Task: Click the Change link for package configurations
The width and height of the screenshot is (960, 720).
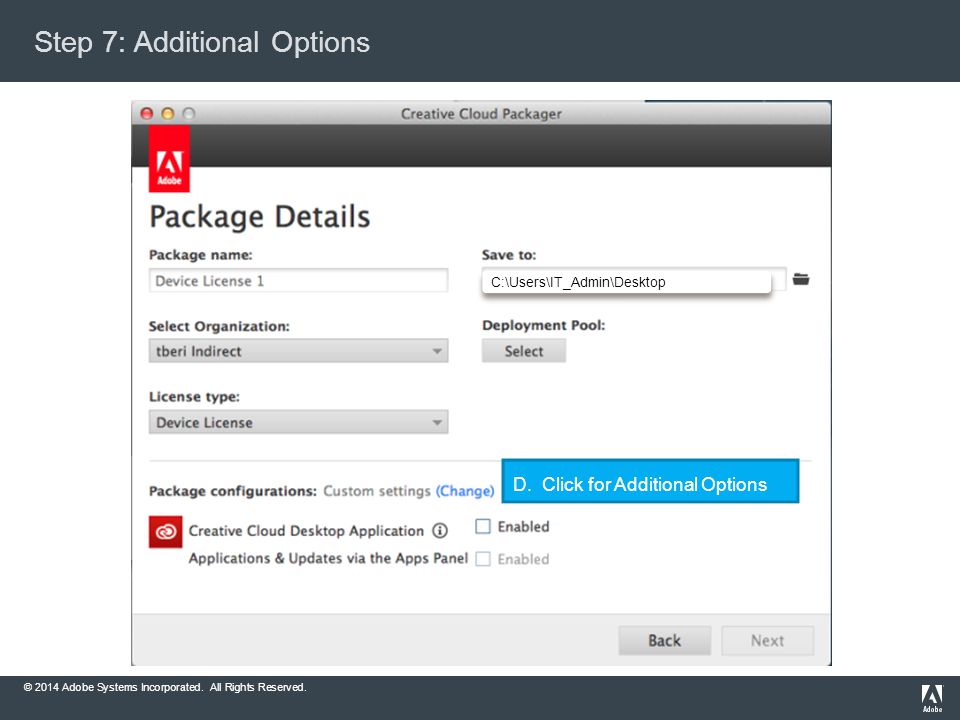Action: pos(465,491)
